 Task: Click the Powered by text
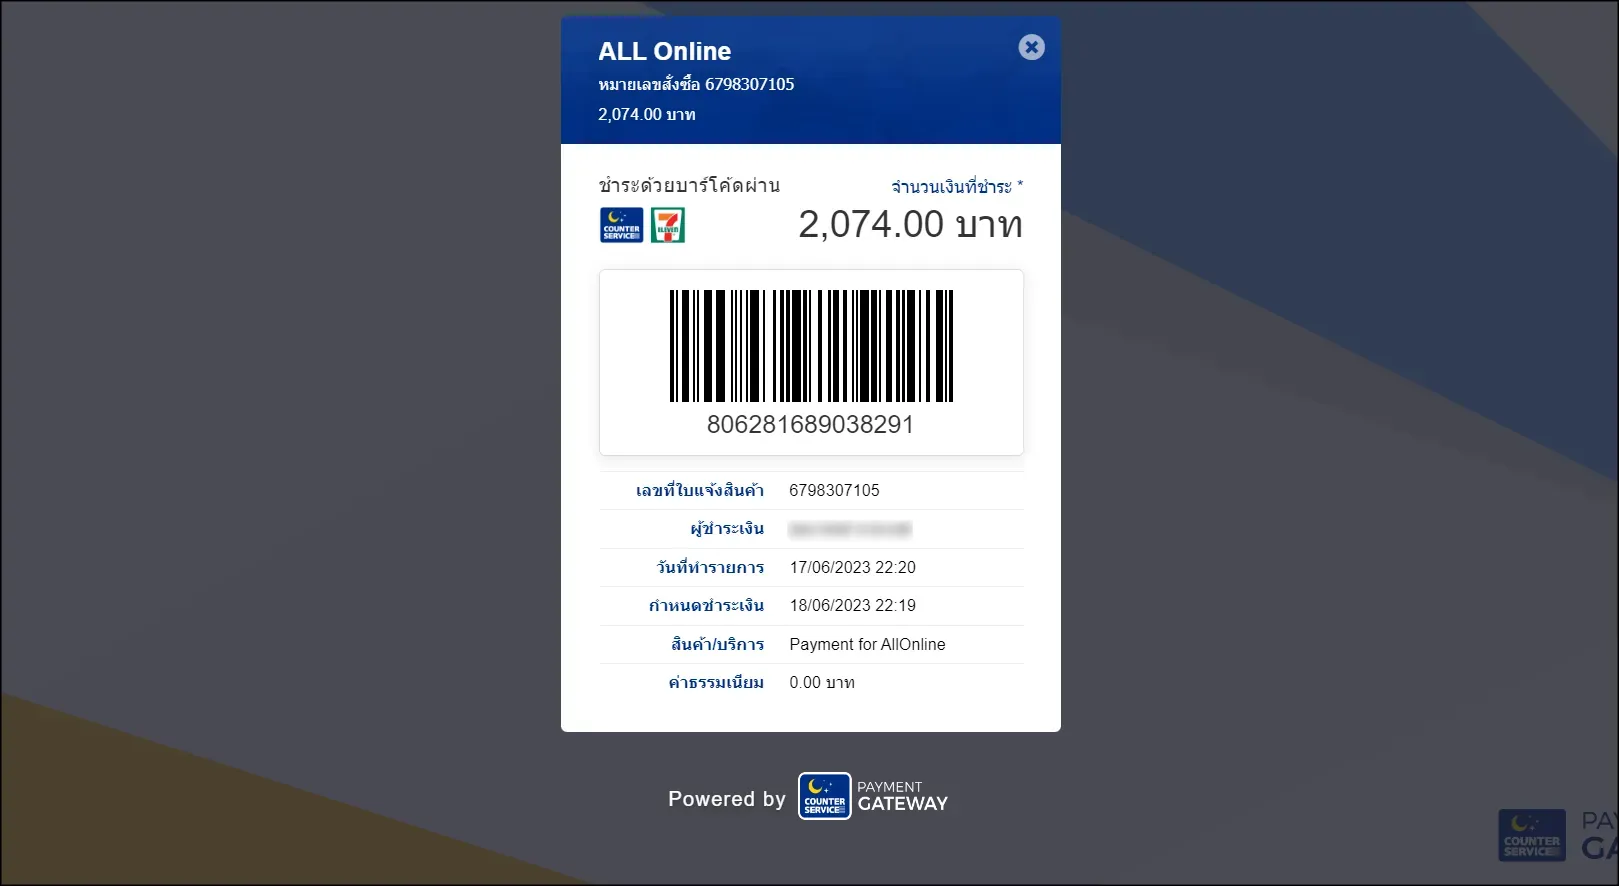[x=727, y=799]
